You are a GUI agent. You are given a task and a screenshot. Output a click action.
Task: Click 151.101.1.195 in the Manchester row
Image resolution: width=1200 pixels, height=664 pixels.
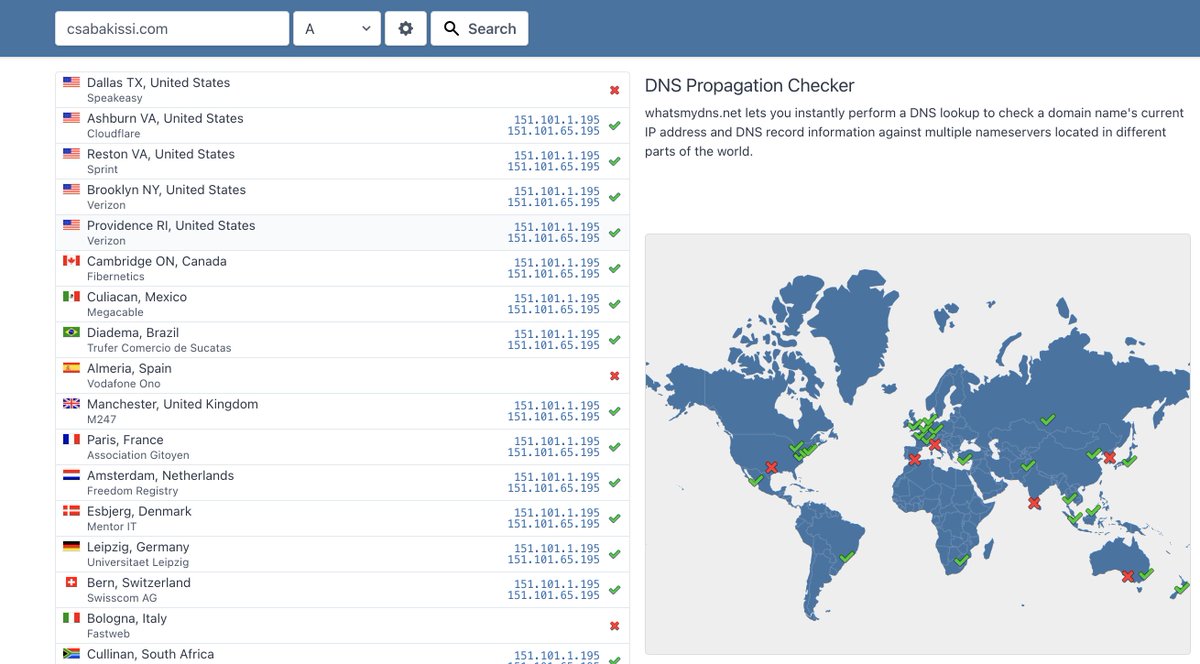(557, 406)
